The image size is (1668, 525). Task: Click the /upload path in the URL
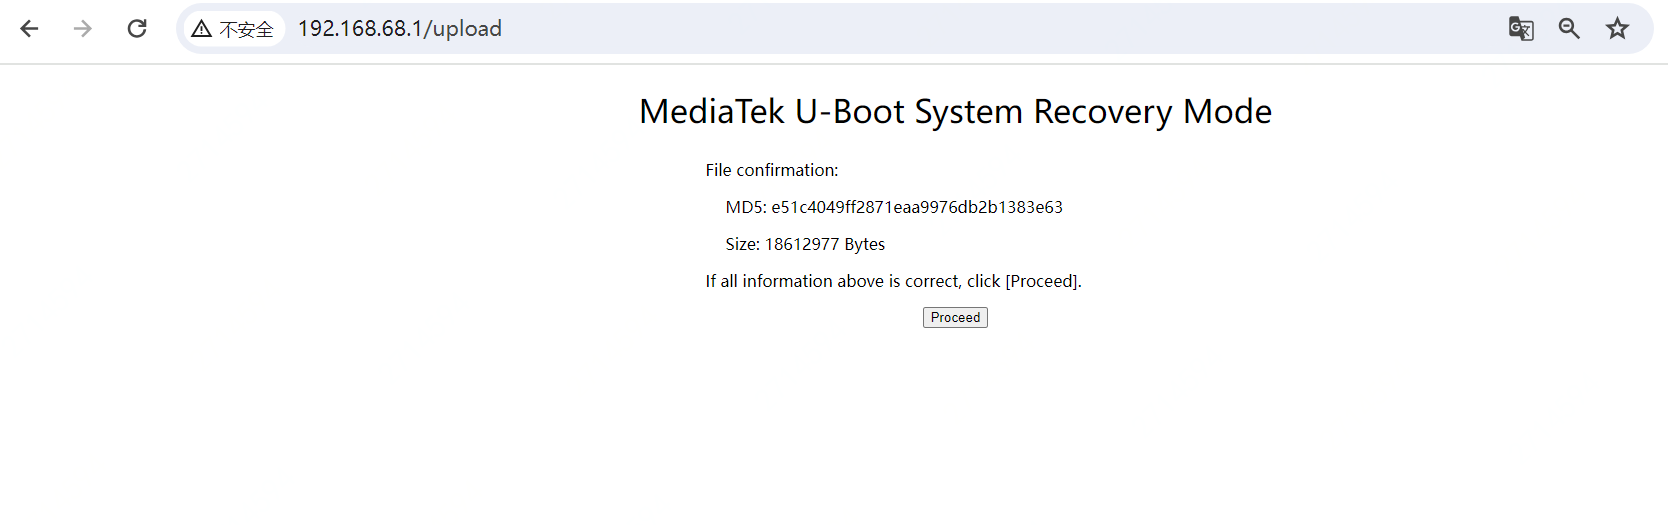point(463,29)
